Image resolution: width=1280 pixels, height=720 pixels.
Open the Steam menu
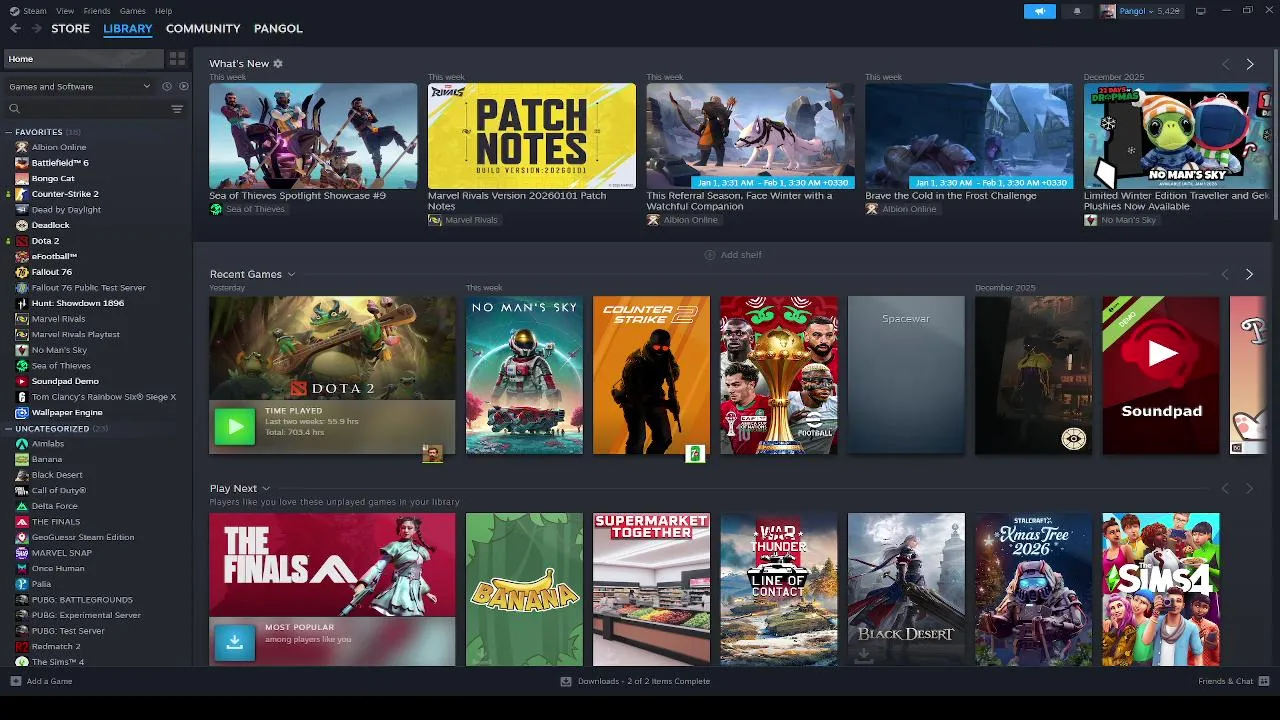coord(35,11)
